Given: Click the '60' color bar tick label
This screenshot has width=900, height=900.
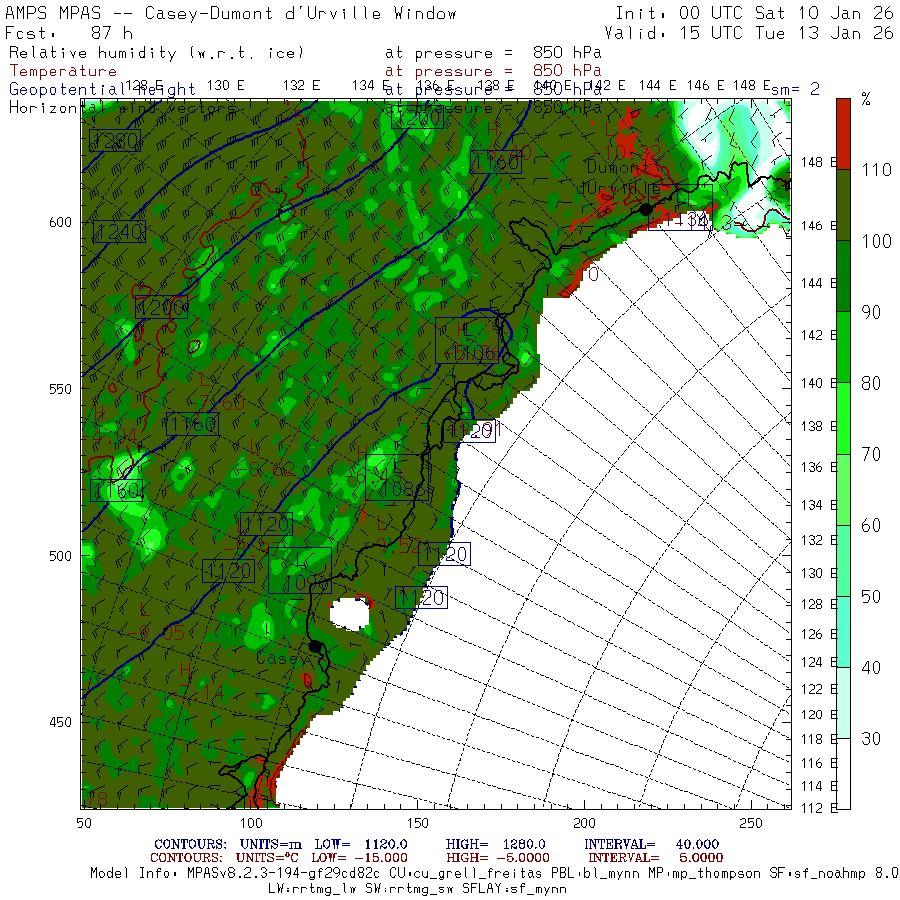Looking at the screenshot, I should (x=871, y=526).
